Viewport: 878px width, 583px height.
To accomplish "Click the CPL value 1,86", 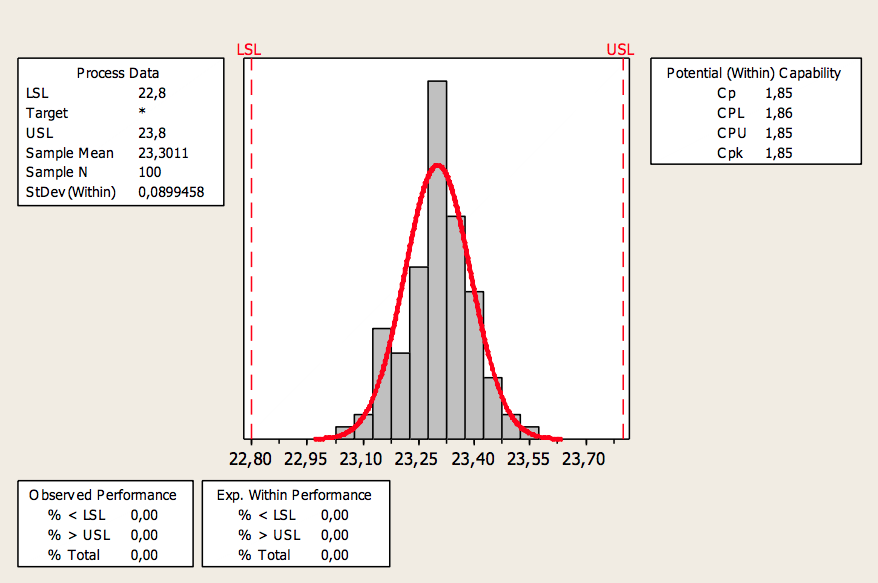I will tap(778, 113).
